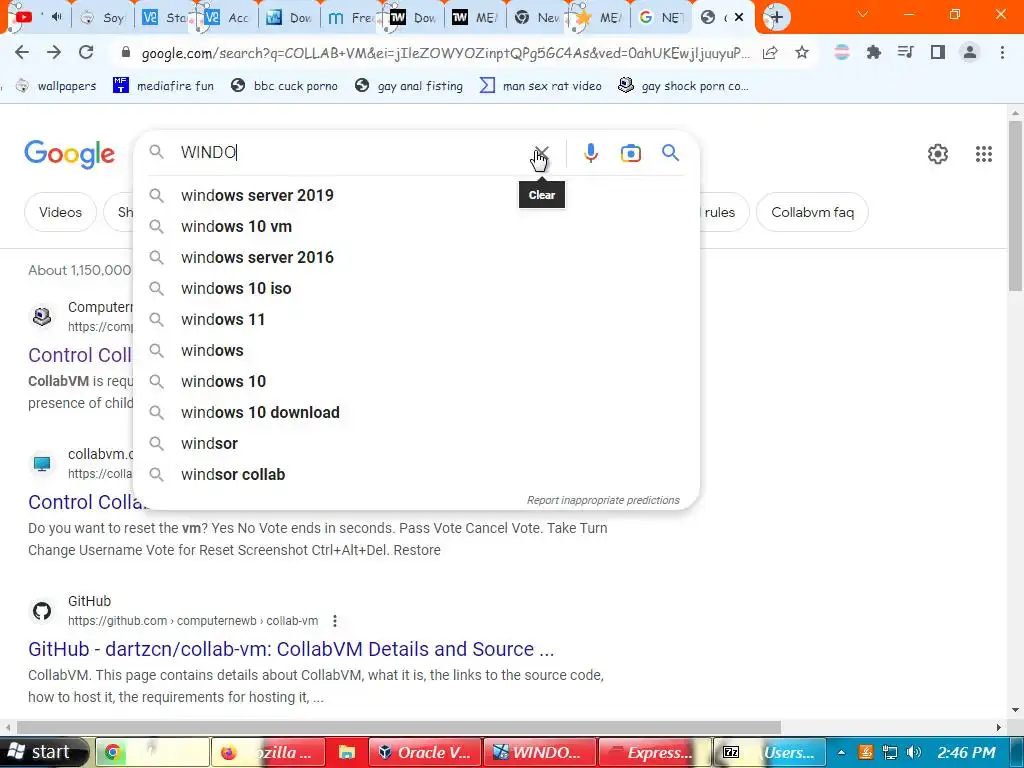
Task: Switch to Chrome in the taskbar
Action: [x=152, y=752]
